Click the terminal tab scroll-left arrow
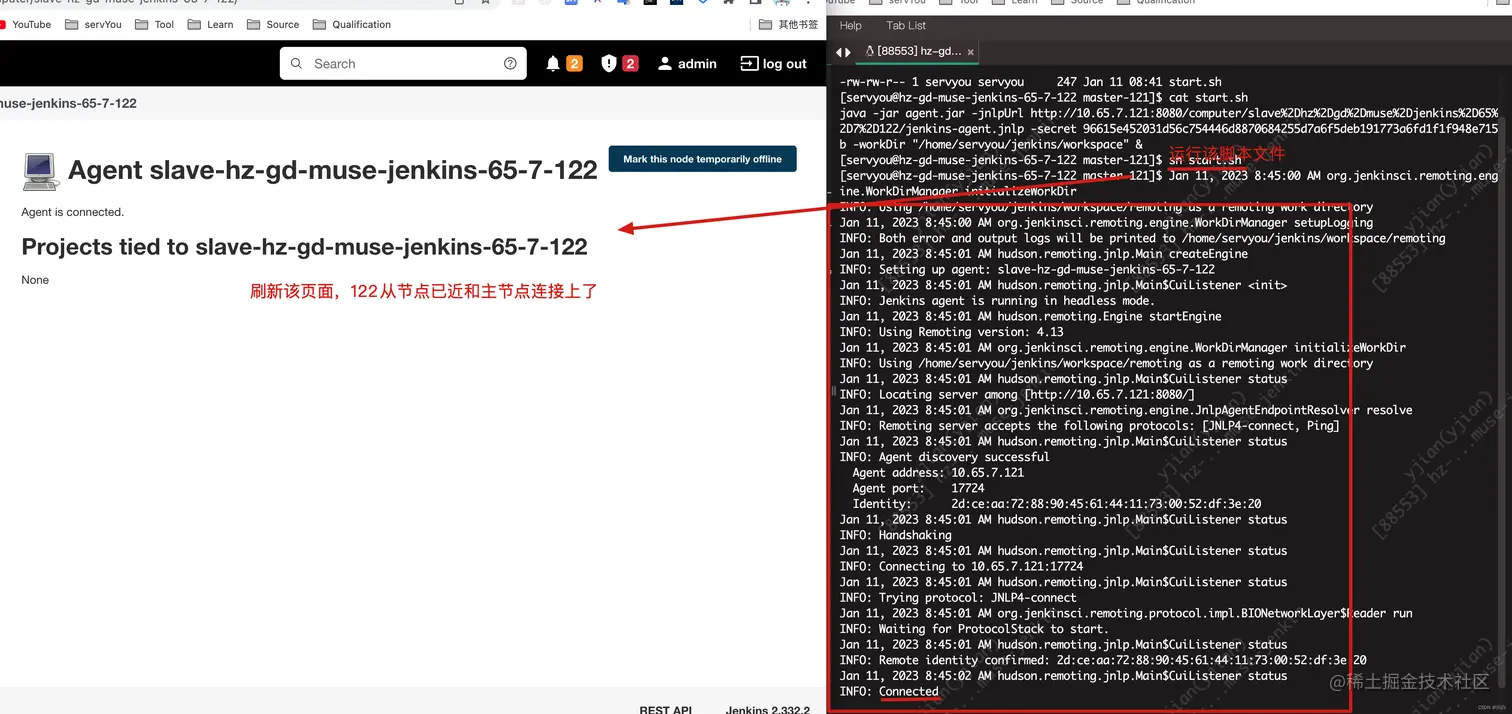1512x714 pixels. tap(838, 51)
